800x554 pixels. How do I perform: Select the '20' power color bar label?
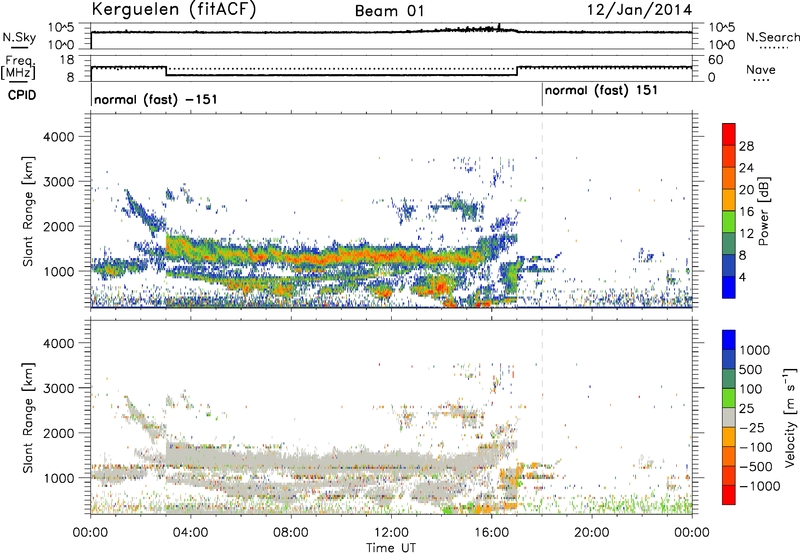[746, 190]
